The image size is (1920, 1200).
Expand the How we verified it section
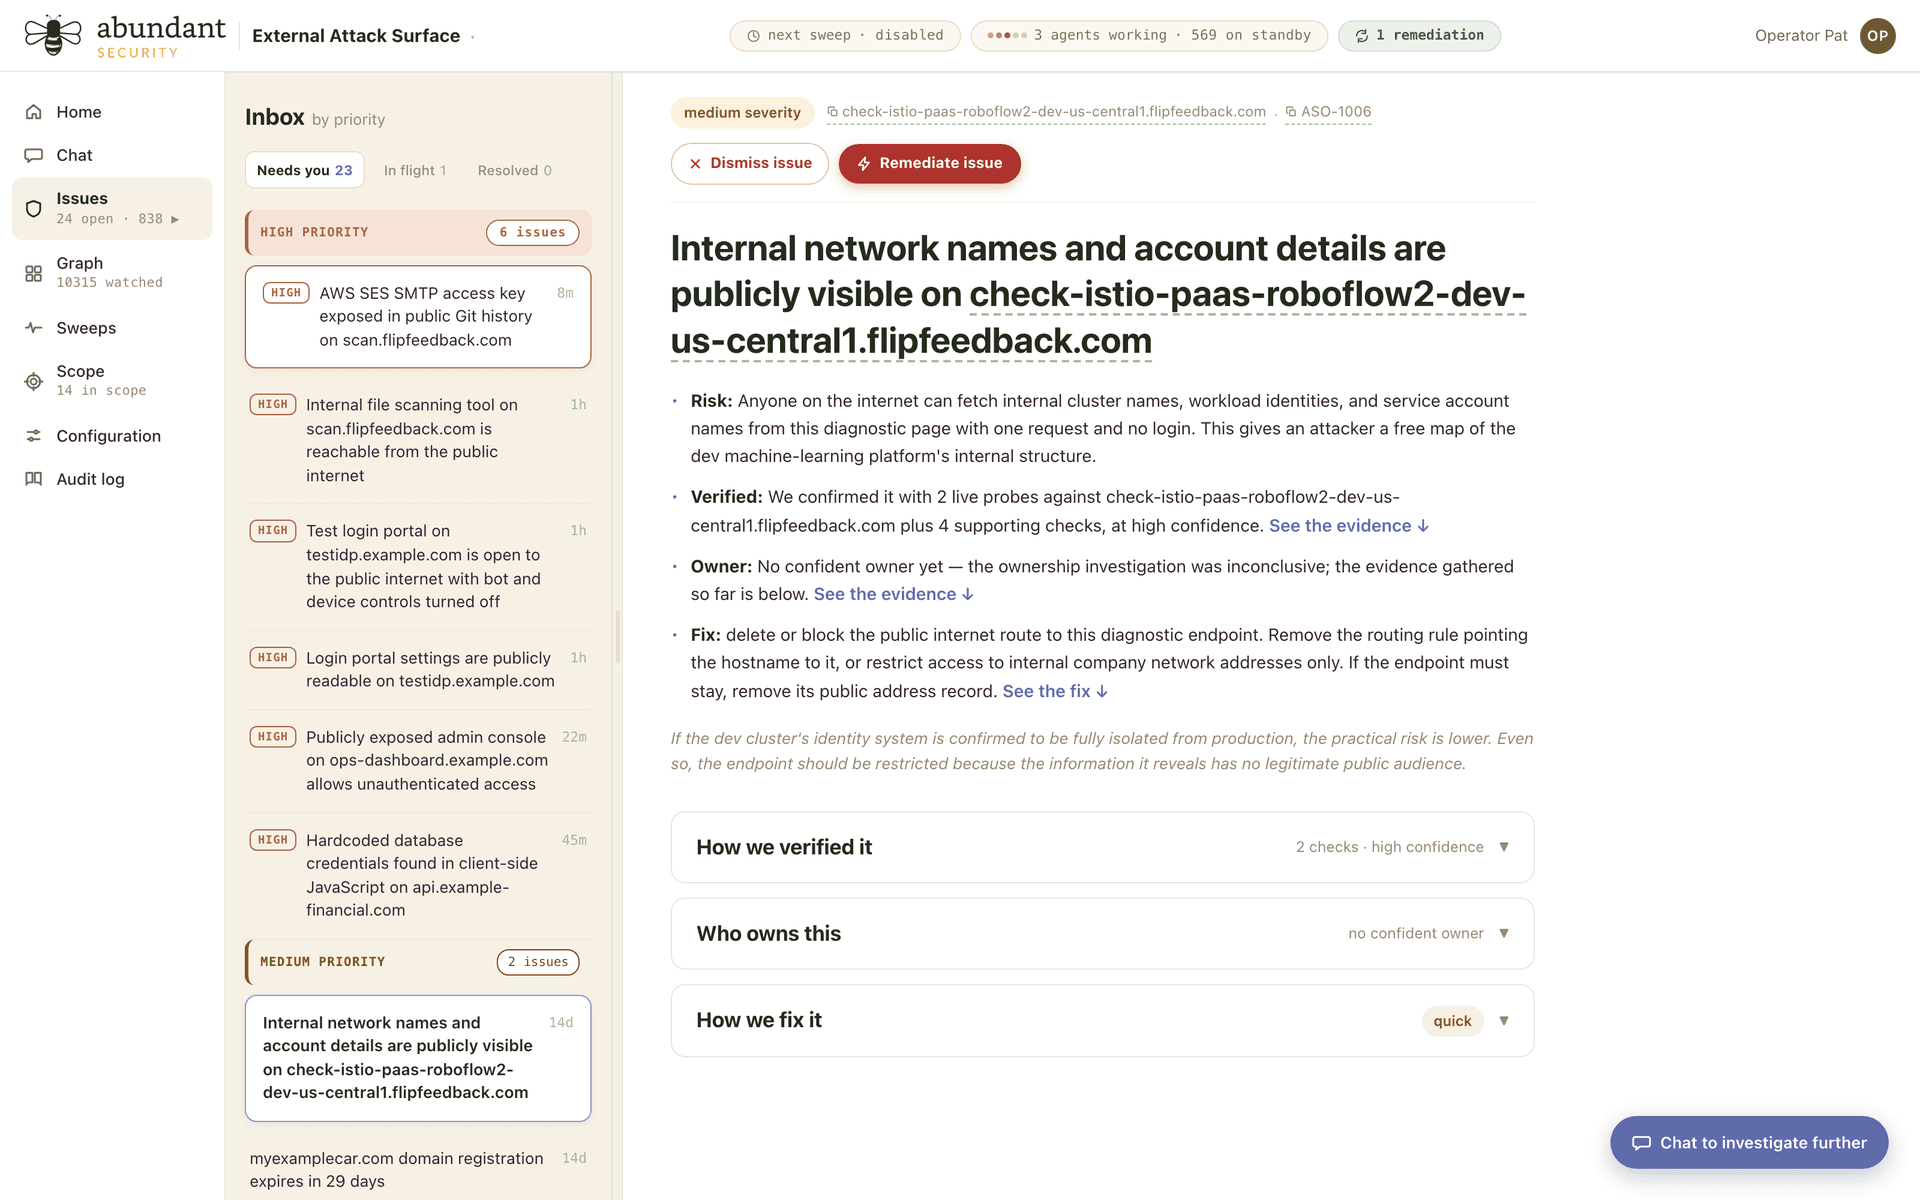[x=1102, y=847]
